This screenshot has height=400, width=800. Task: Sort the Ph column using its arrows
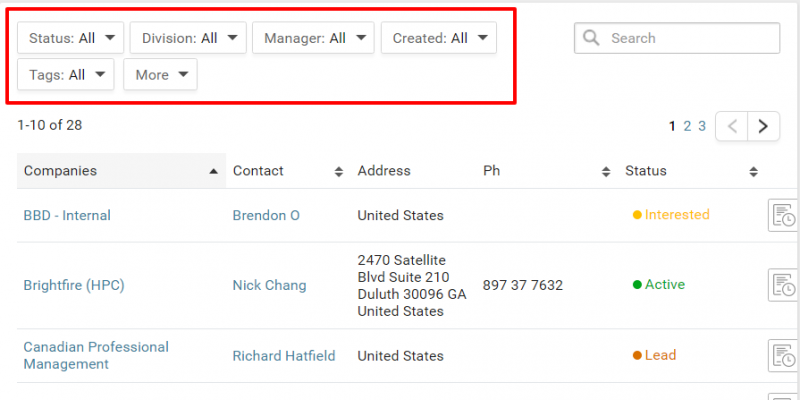[x=605, y=171]
